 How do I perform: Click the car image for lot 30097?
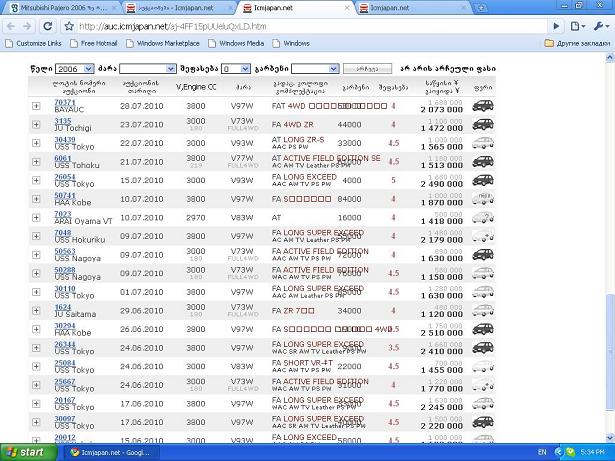(x=483, y=422)
